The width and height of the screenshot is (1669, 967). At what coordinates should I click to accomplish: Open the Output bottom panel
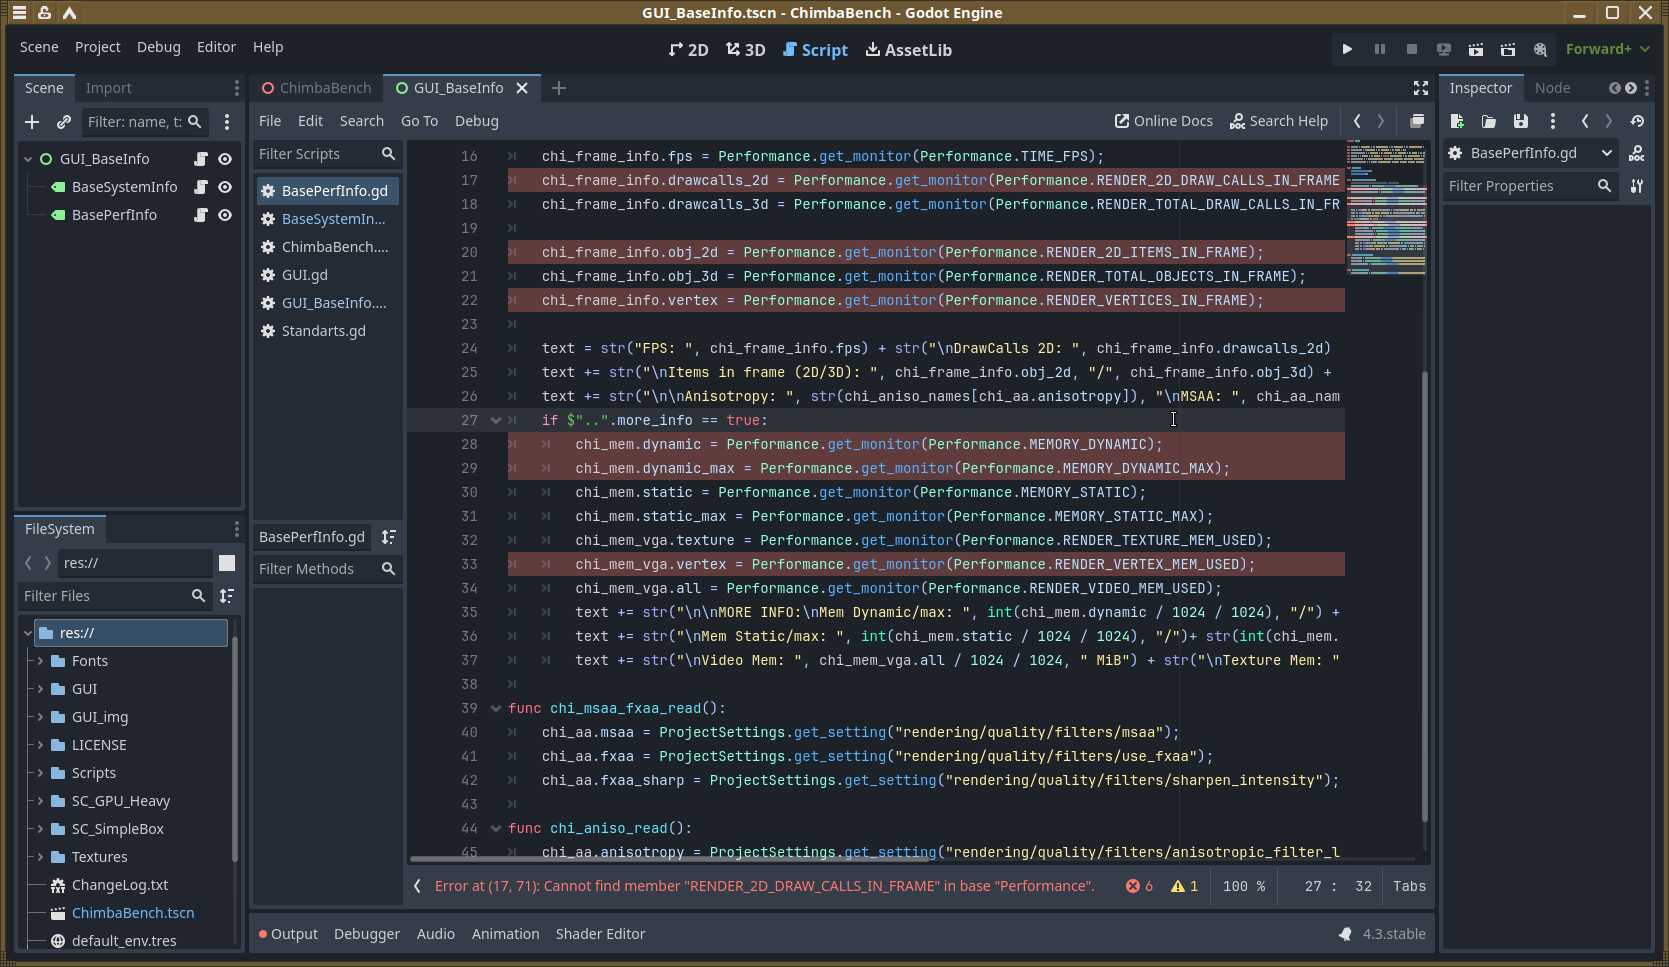pyautogui.click(x=288, y=934)
